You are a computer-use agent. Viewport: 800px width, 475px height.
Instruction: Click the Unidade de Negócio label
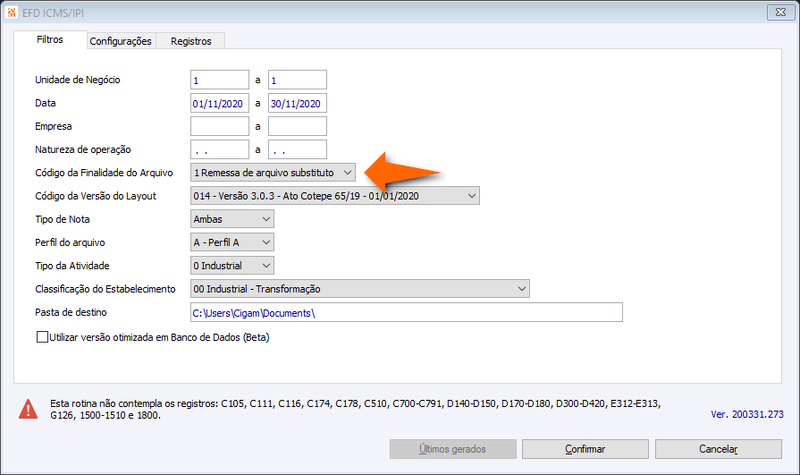(78, 80)
